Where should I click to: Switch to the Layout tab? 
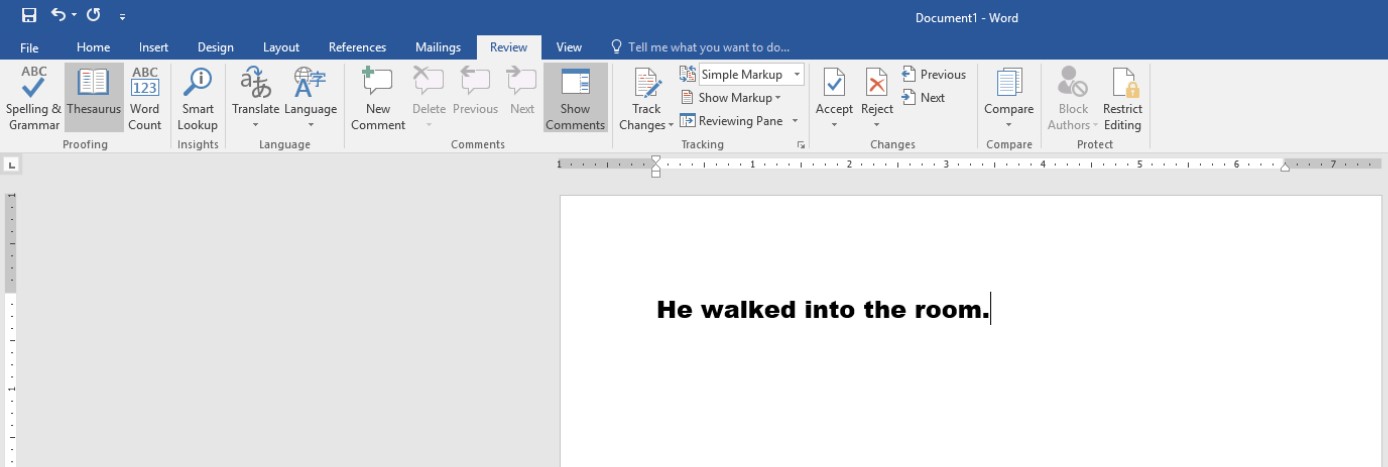point(281,47)
